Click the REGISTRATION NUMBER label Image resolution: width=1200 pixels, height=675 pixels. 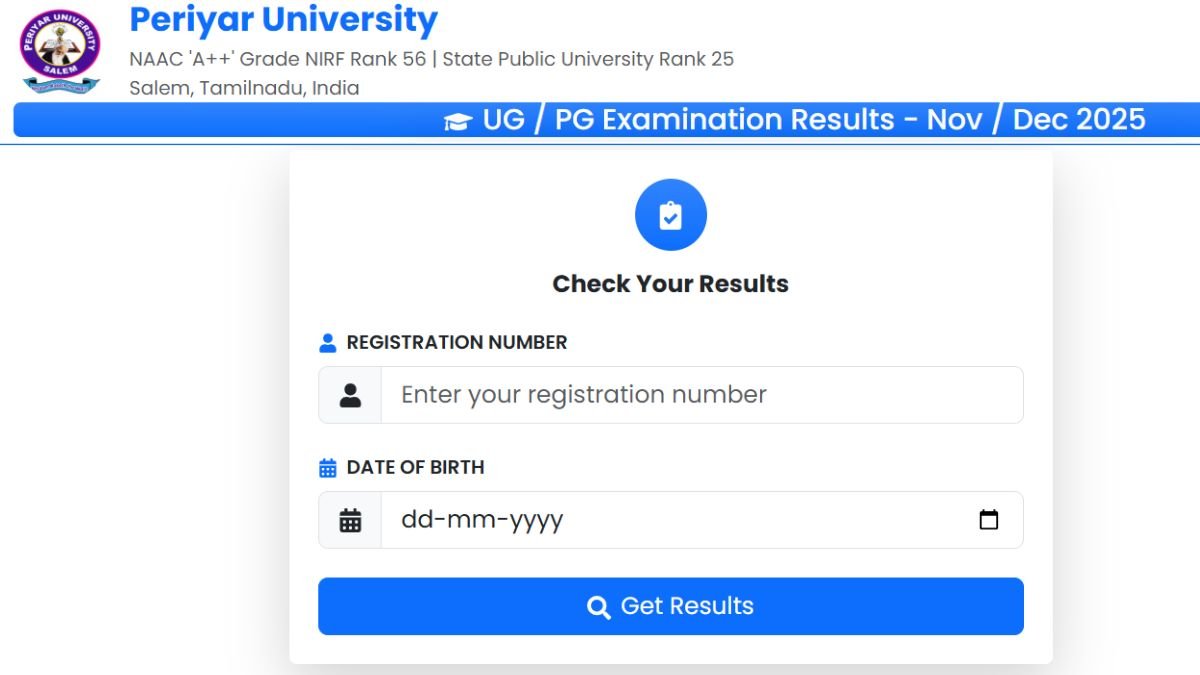coord(456,341)
